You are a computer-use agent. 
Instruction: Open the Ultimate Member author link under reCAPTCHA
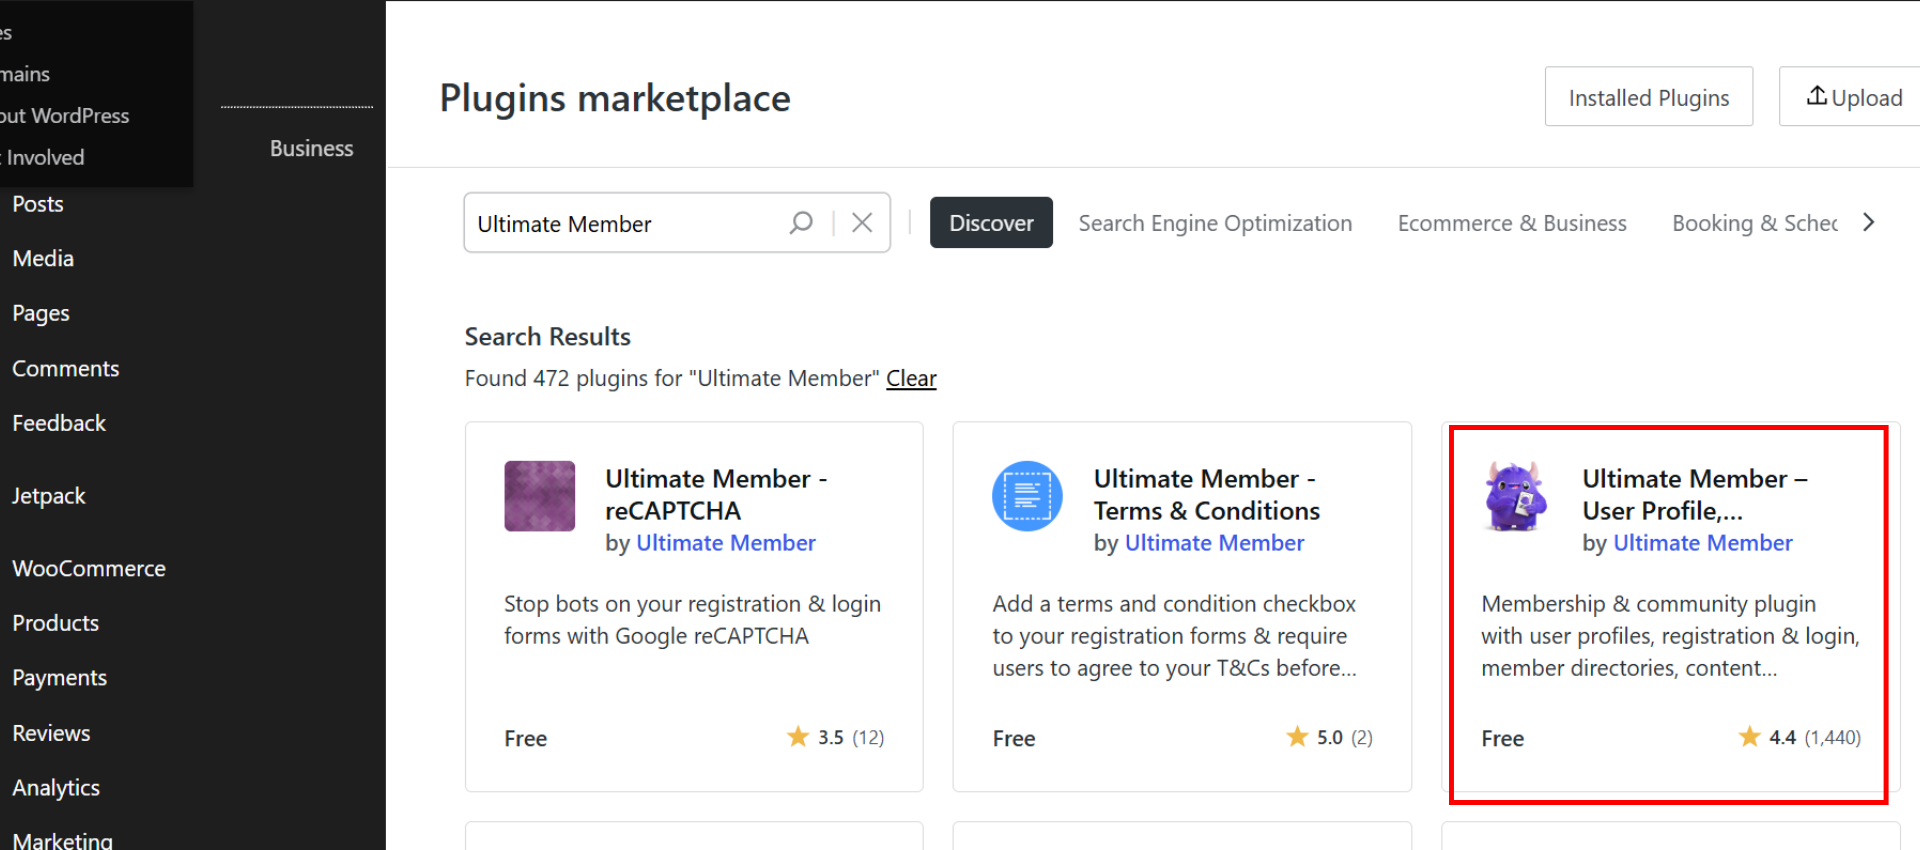(725, 543)
